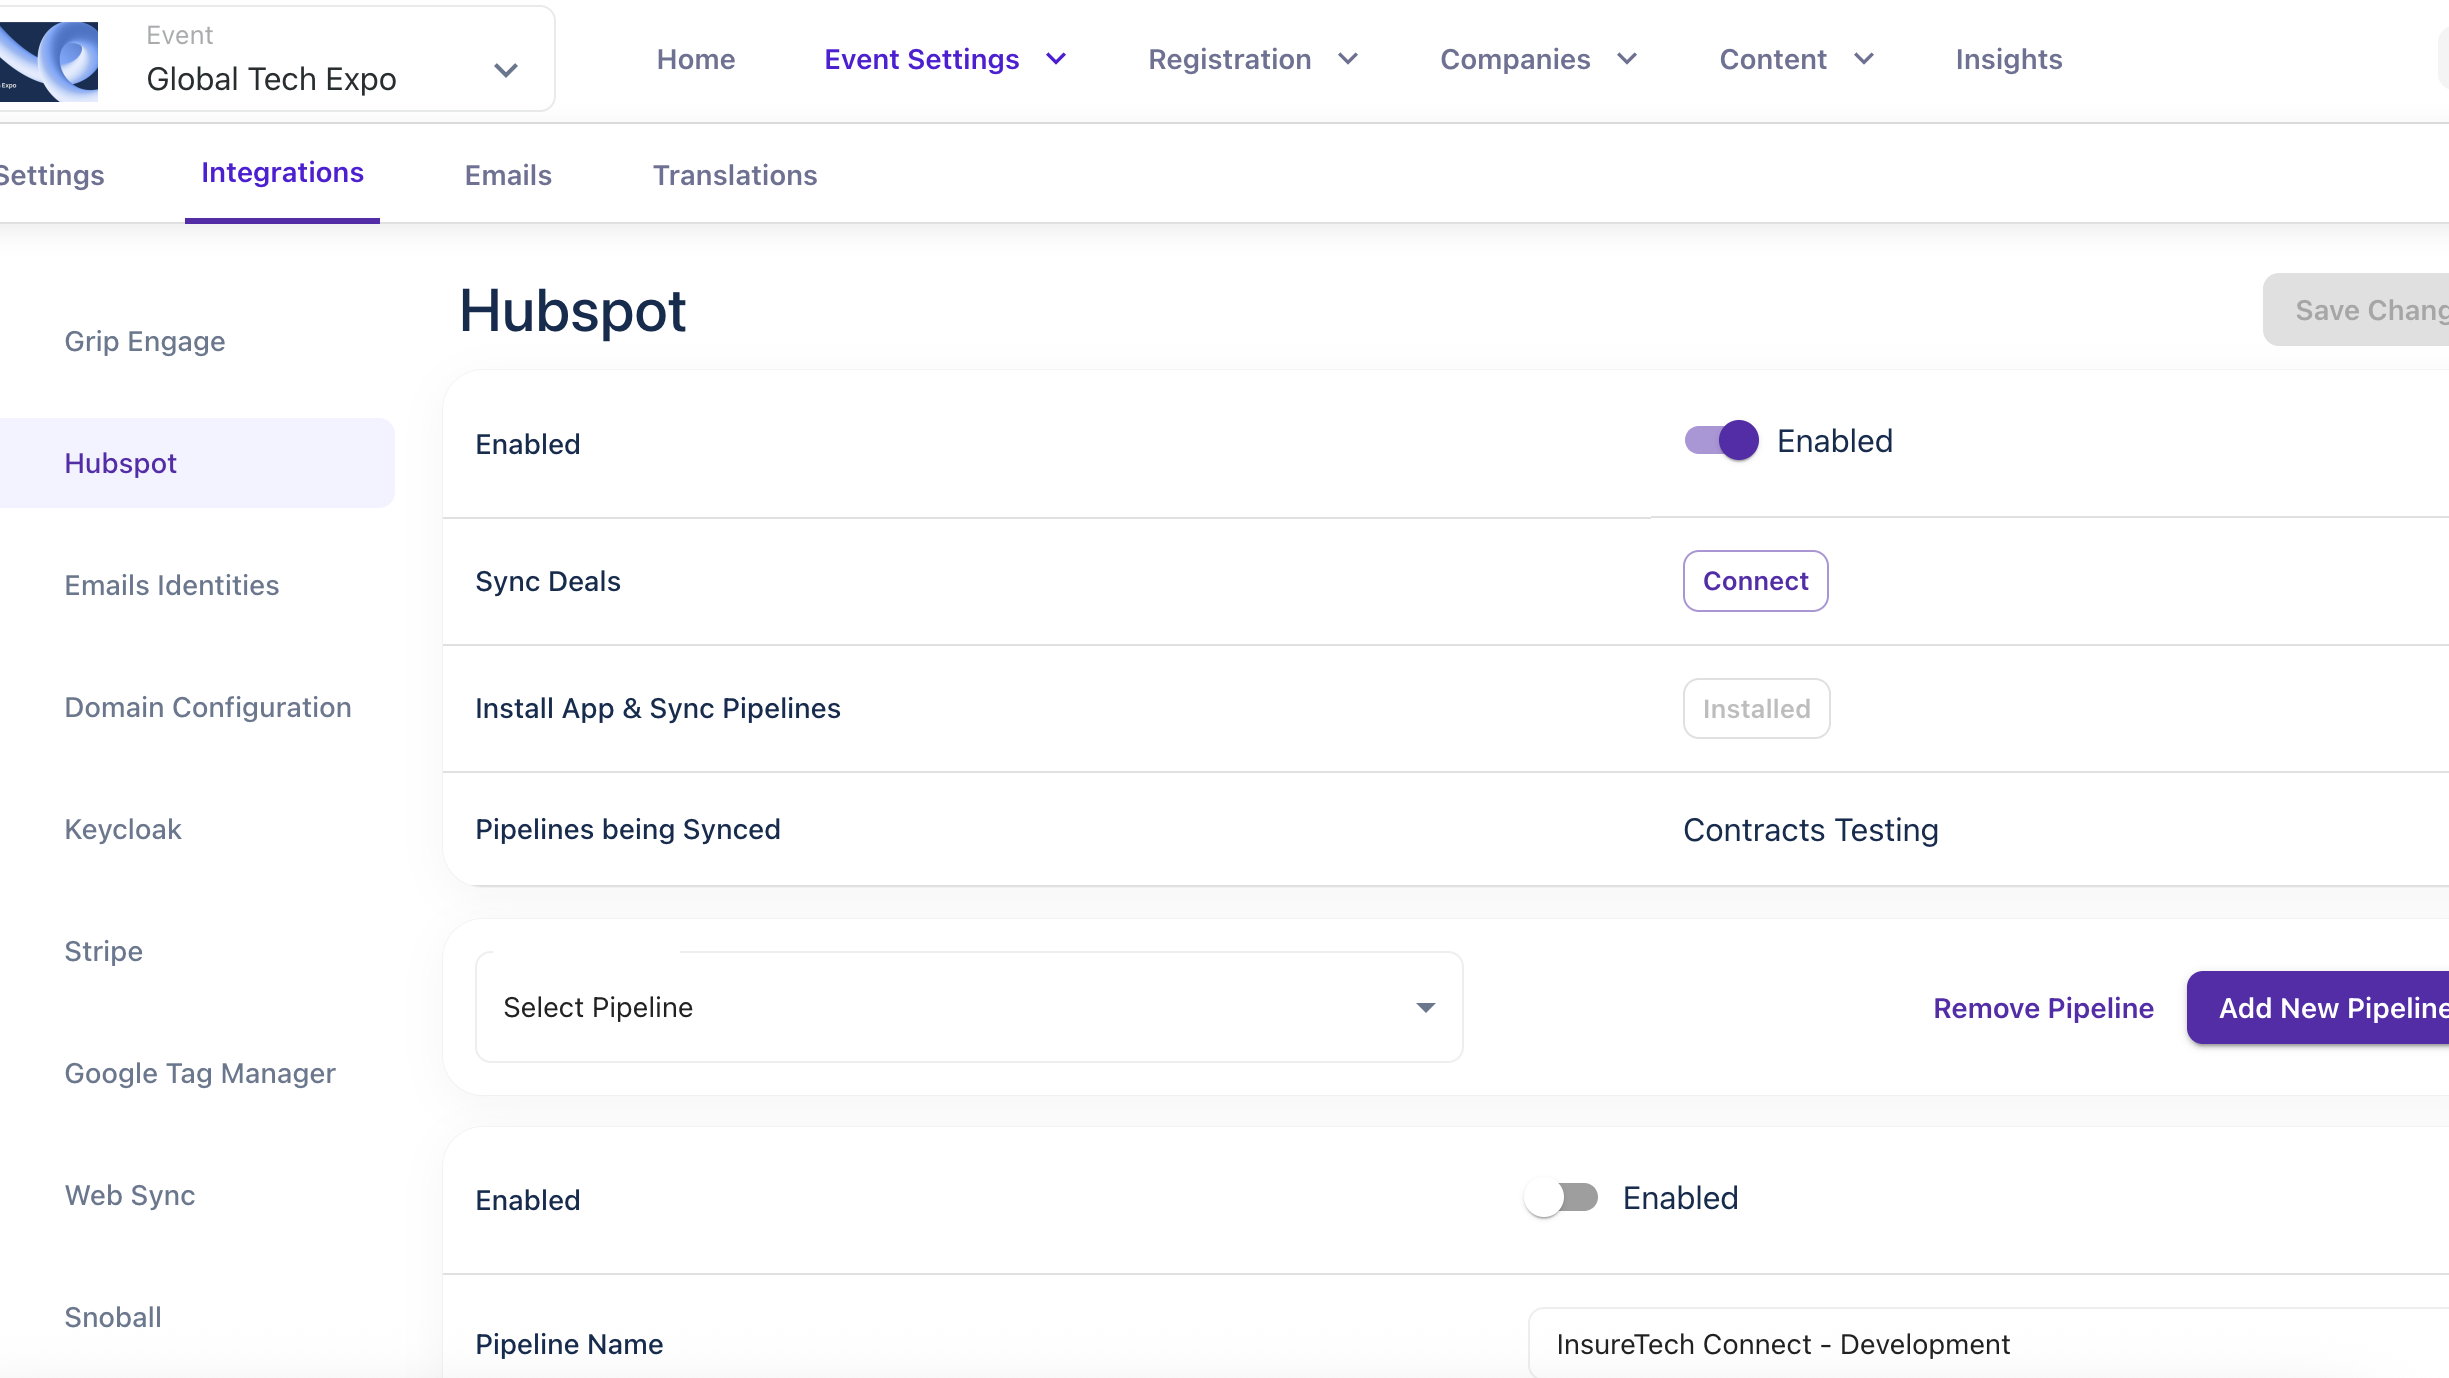Click the Global Tech Expo event logo
2449x1378 pixels.
point(49,61)
